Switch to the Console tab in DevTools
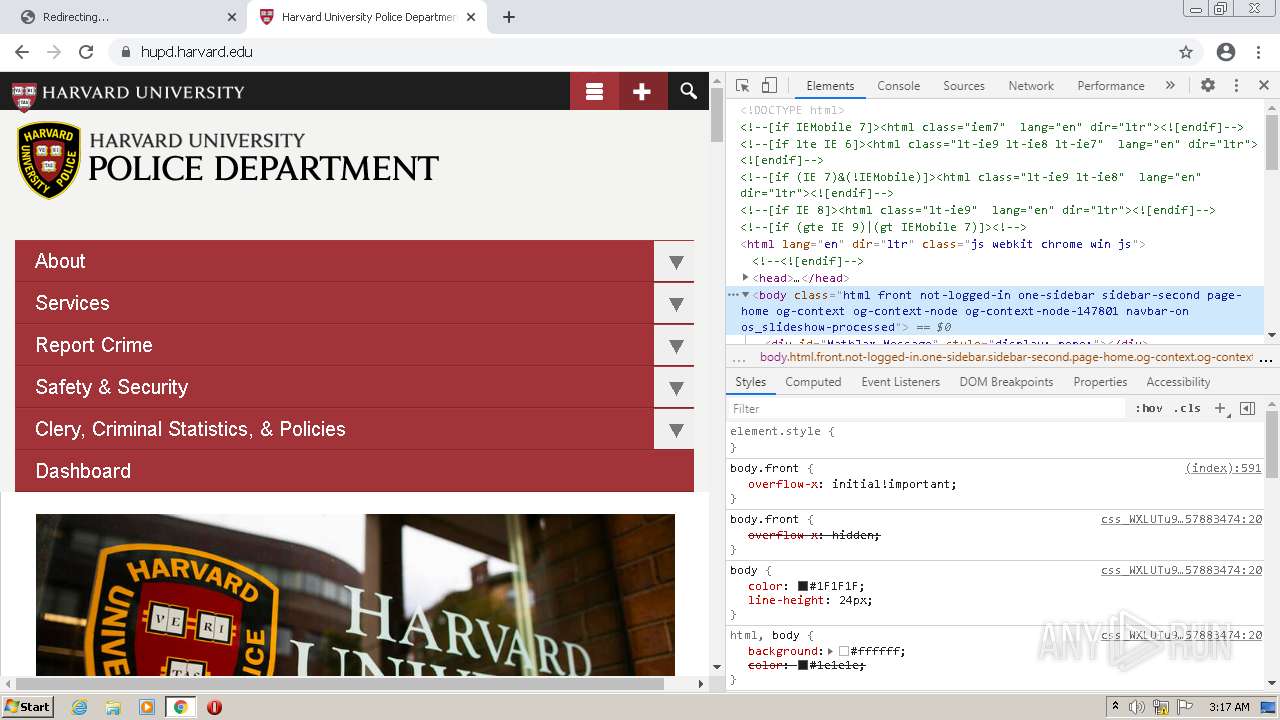Viewport: 1280px width, 720px height. (x=898, y=86)
